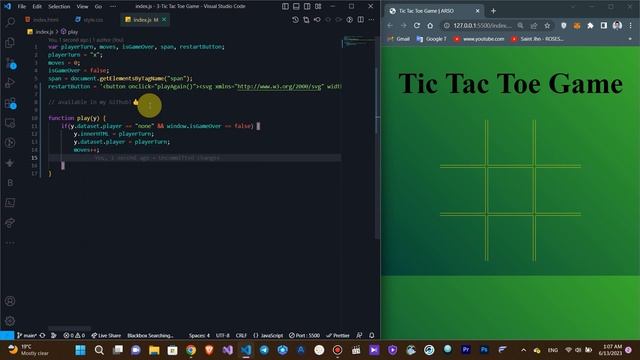Select JavaScript language mode in status bar

268,336
